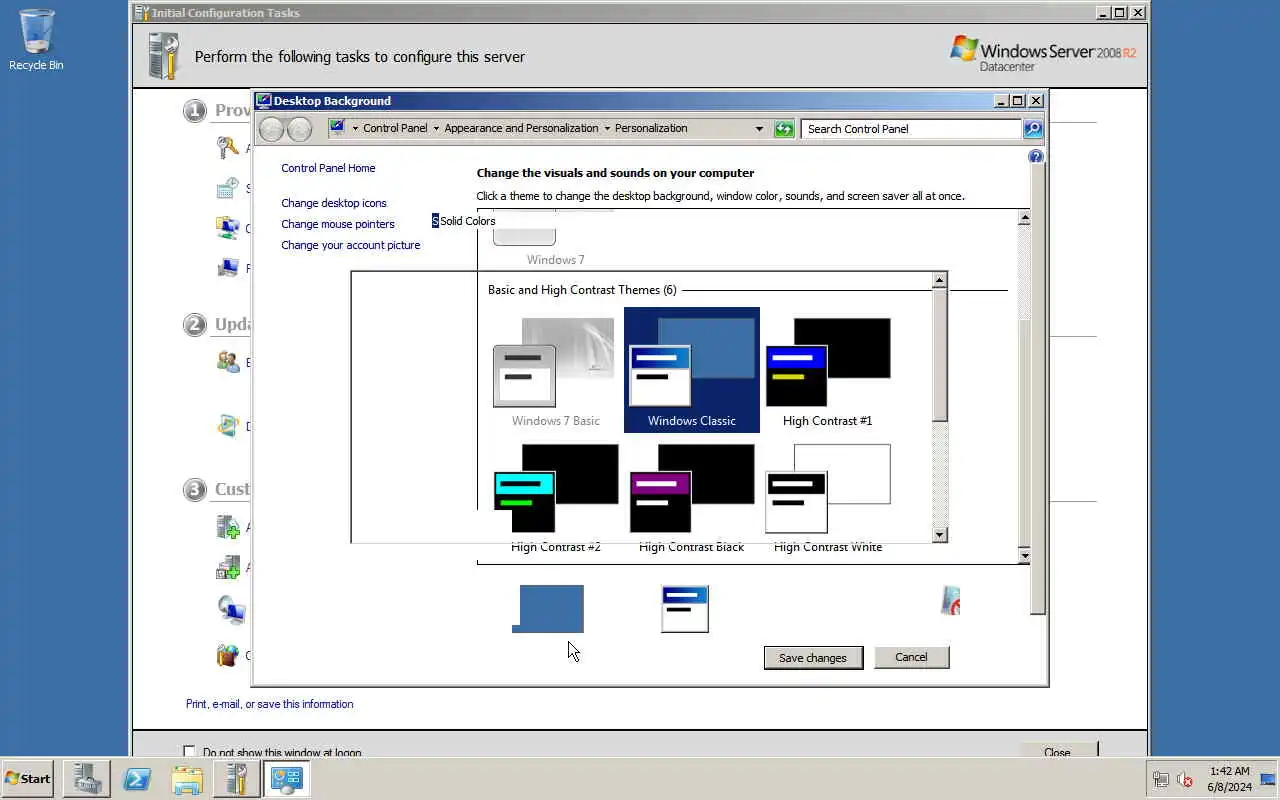Click the Start button
This screenshot has height=800, width=1280.
(x=28, y=778)
